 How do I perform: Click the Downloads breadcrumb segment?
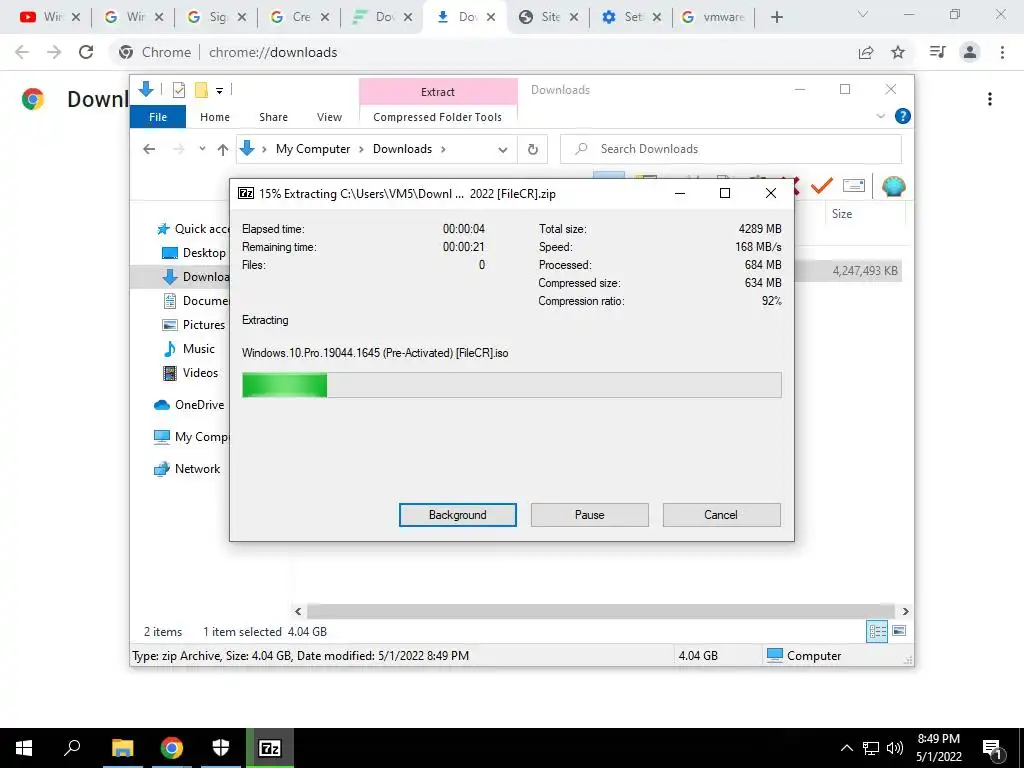402,149
